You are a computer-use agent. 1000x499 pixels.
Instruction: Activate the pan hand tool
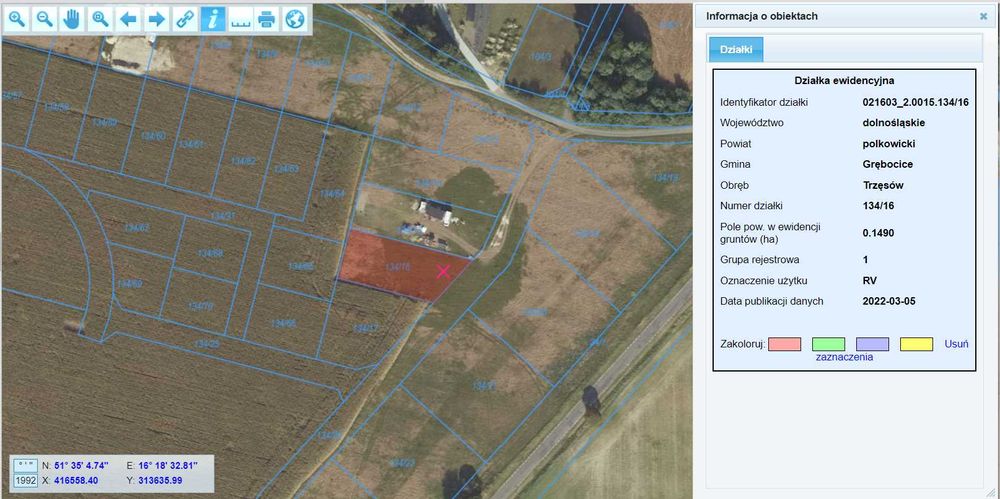(x=72, y=20)
